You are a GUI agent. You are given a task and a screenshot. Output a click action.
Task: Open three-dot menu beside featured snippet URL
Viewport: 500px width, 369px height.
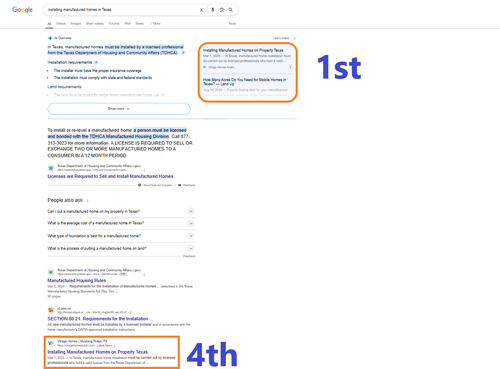pos(144,170)
